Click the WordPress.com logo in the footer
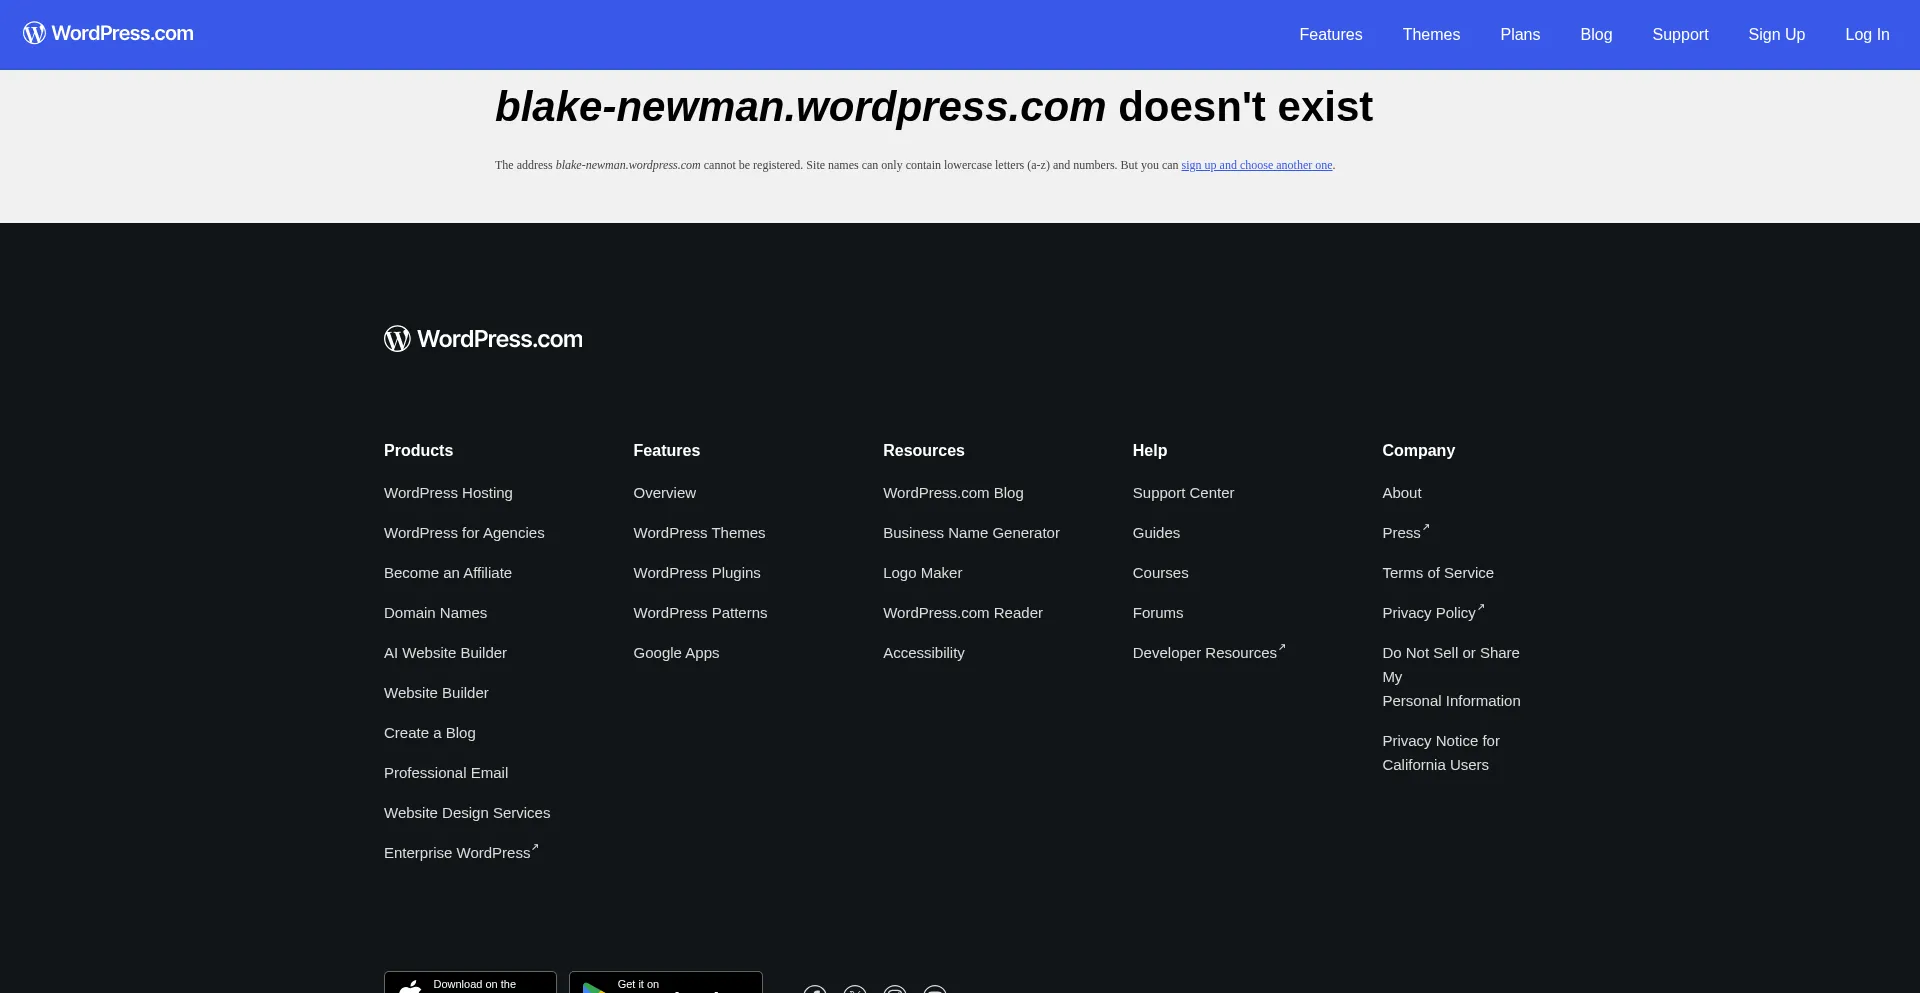1920x993 pixels. click(483, 339)
